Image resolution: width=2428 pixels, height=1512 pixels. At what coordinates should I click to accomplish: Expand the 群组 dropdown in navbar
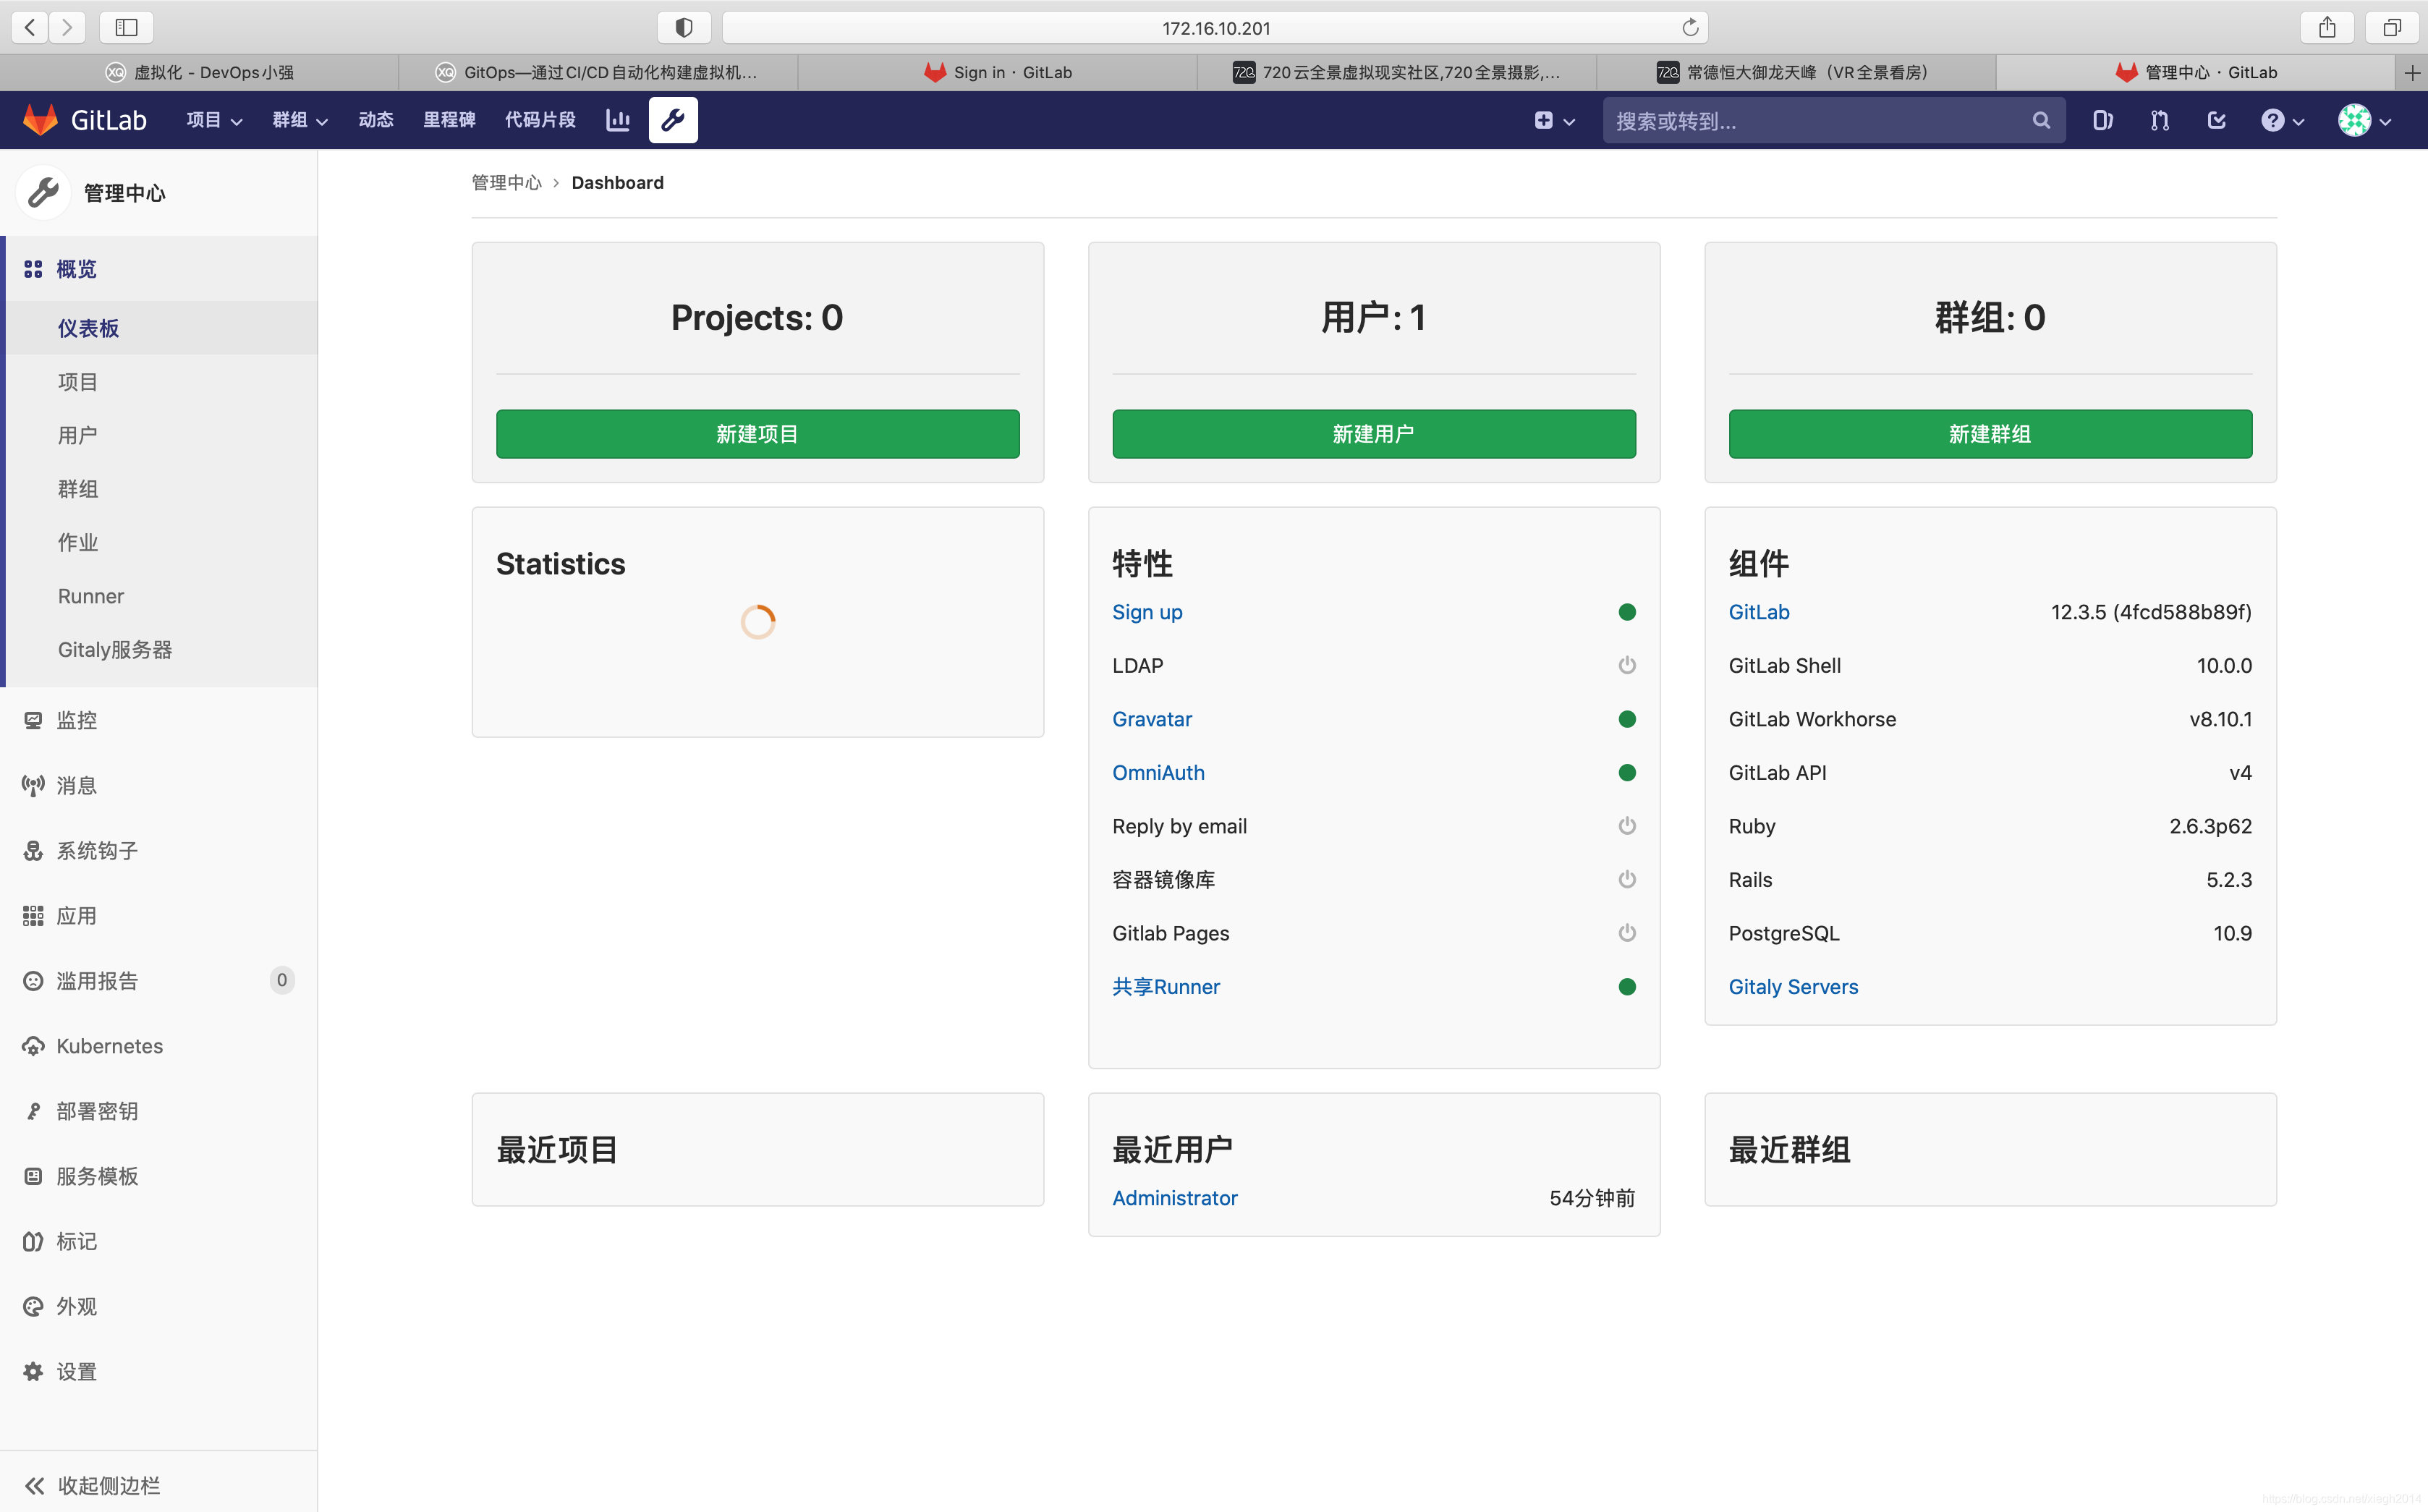(300, 120)
